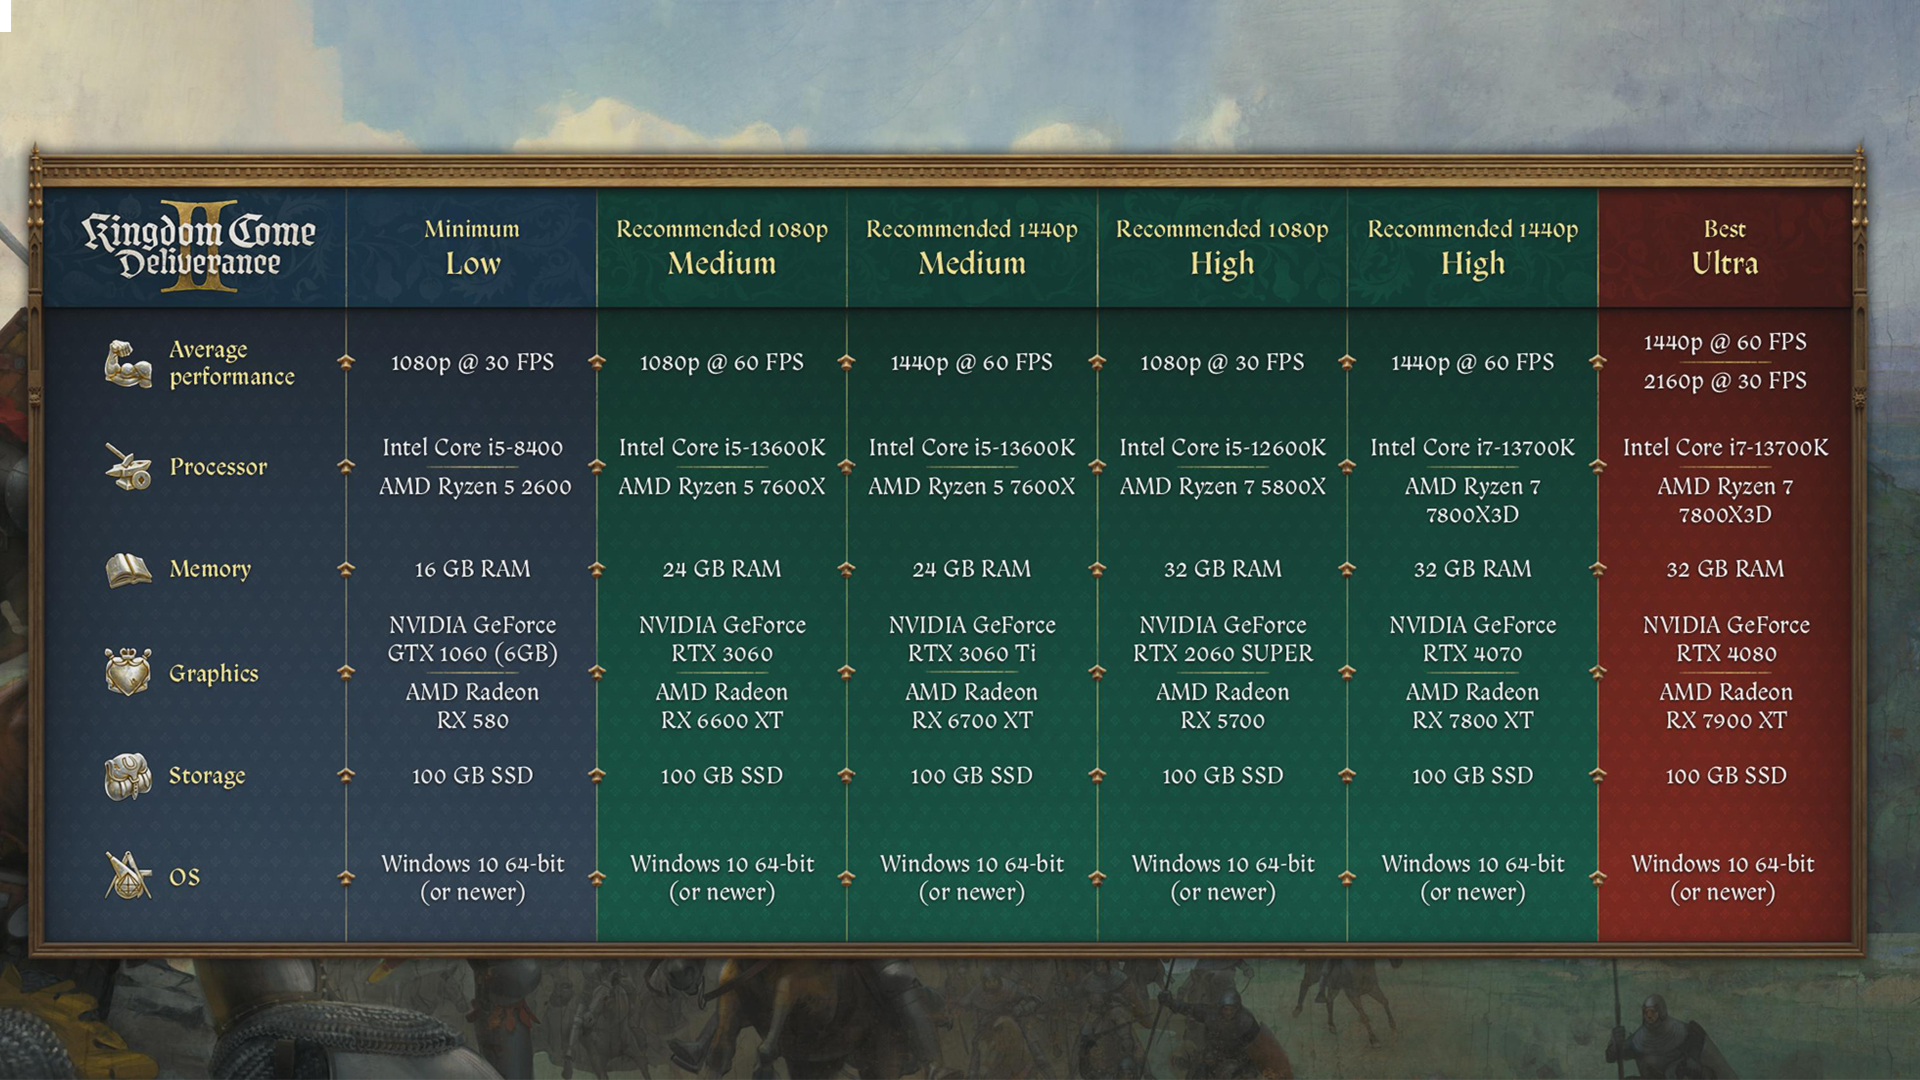Viewport: 1920px width, 1080px height.
Task: Click AMD Radeon RX 7900 XT text
Action: pos(1726,706)
